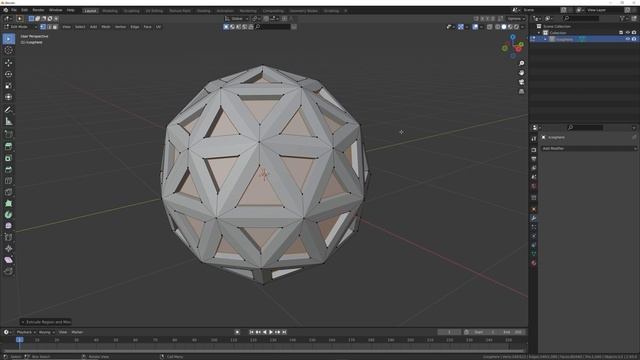The image size is (640, 360).
Task: Enable edge select mode
Action: [x=49, y=27]
